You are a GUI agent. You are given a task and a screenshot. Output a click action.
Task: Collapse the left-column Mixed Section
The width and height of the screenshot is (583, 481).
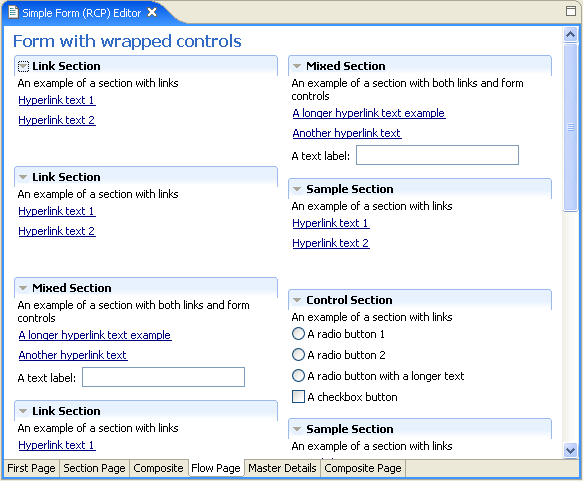tap(23, 288)
